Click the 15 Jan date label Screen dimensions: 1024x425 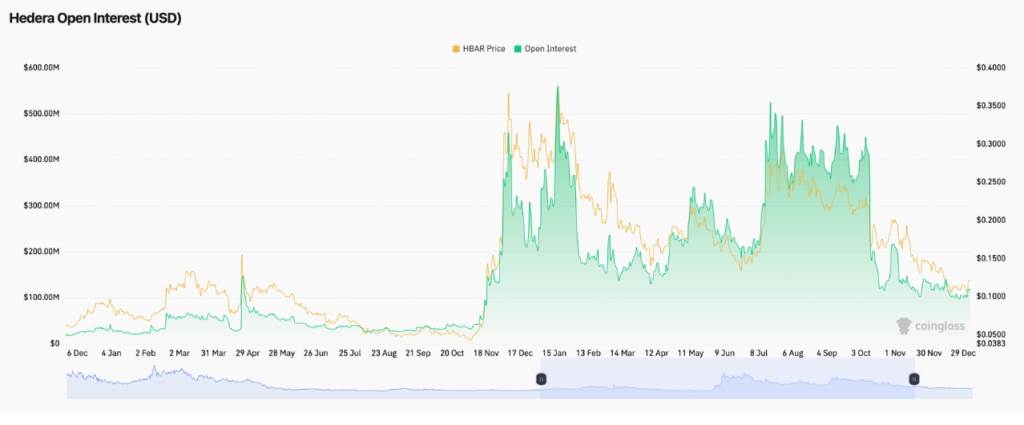pyautogui.click(x=554, y=353)
